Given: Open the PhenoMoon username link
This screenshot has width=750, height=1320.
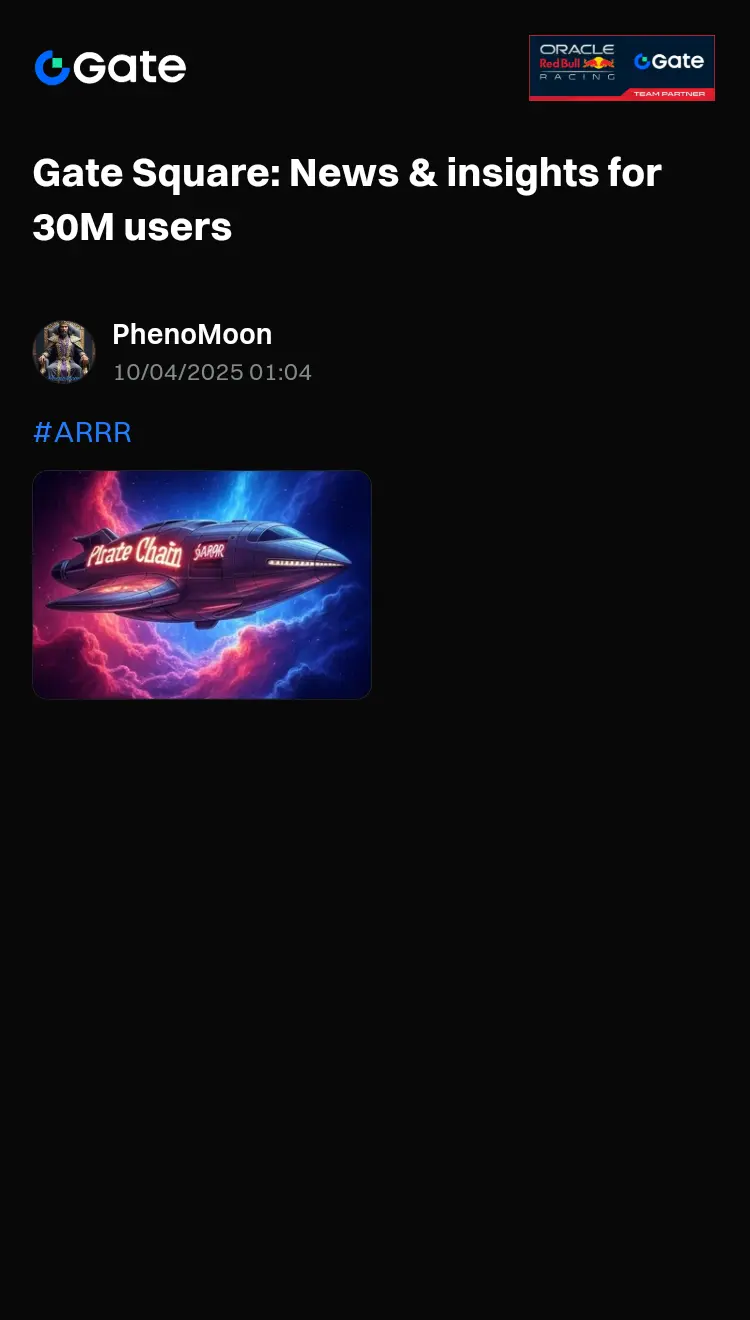Looking at the screenshot, I should (192, 334).
